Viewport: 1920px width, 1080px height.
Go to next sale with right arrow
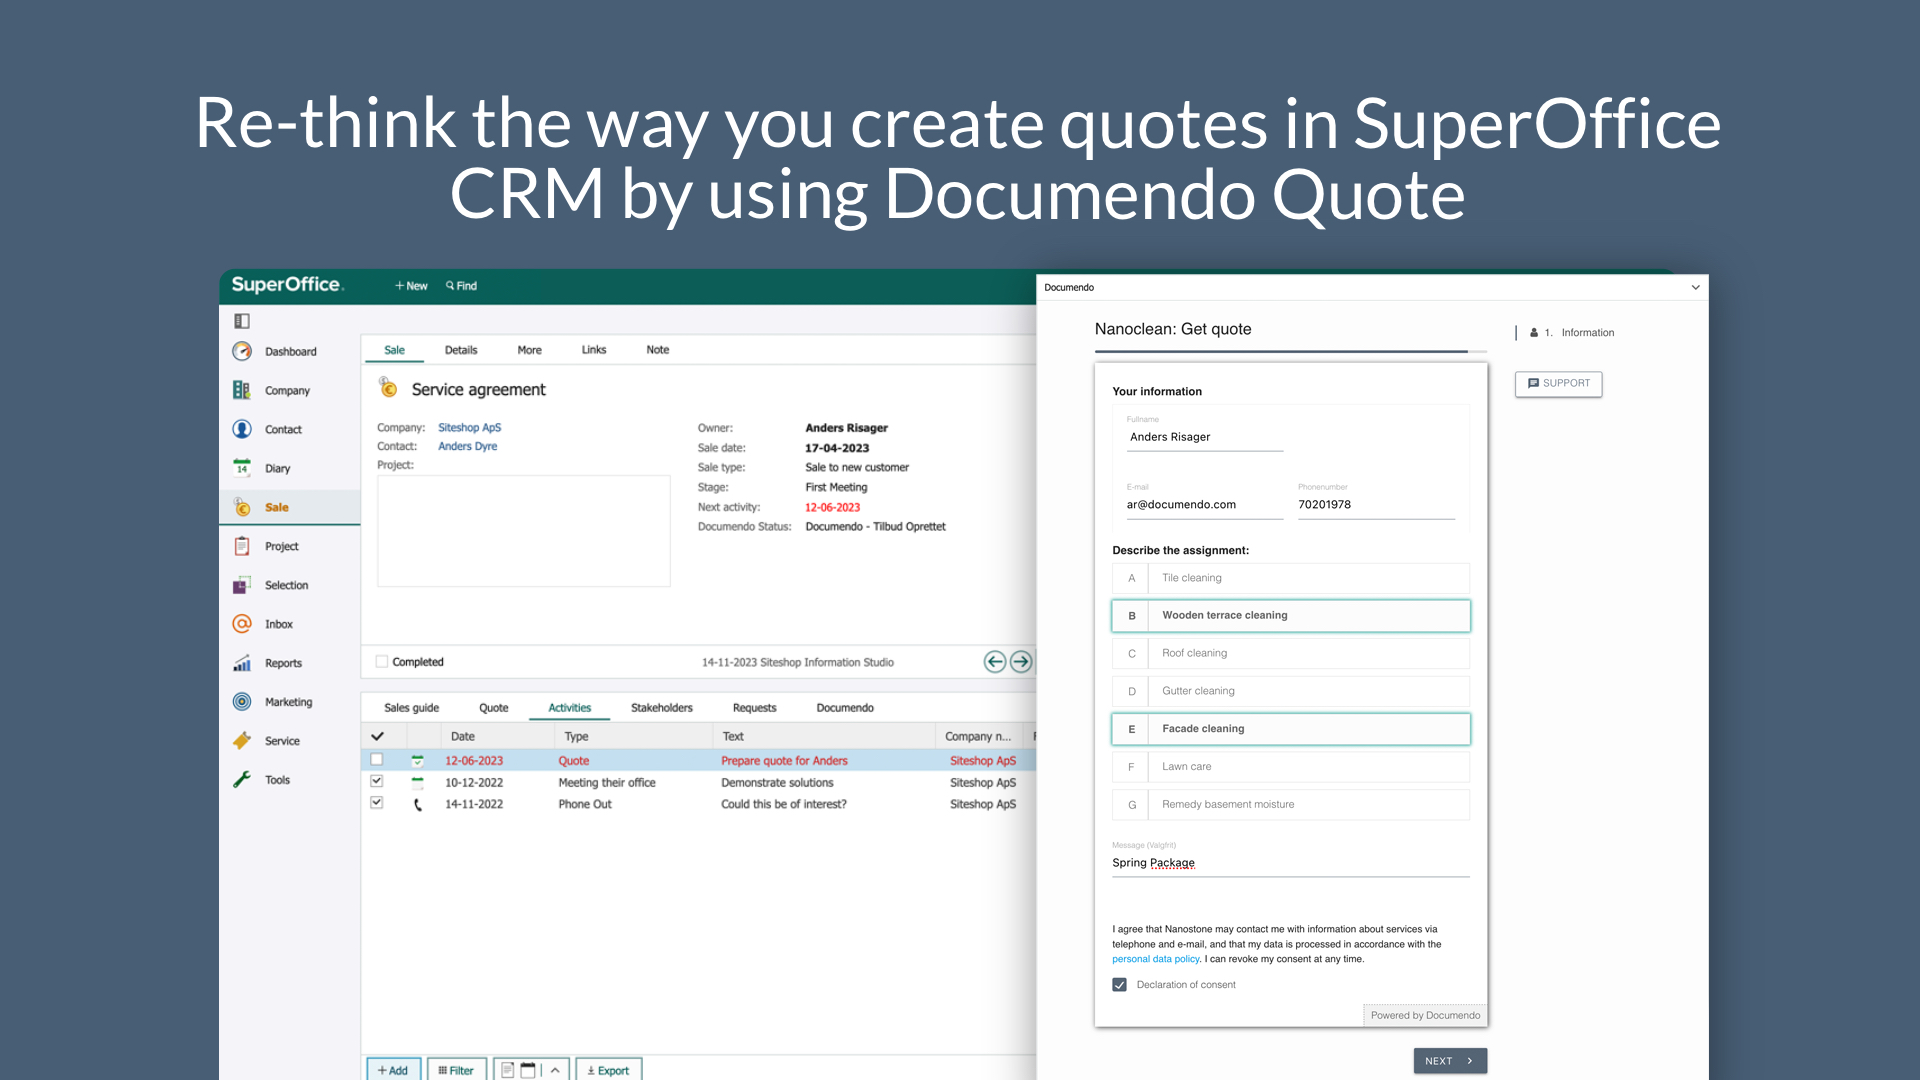click(x=1021, y=662)
